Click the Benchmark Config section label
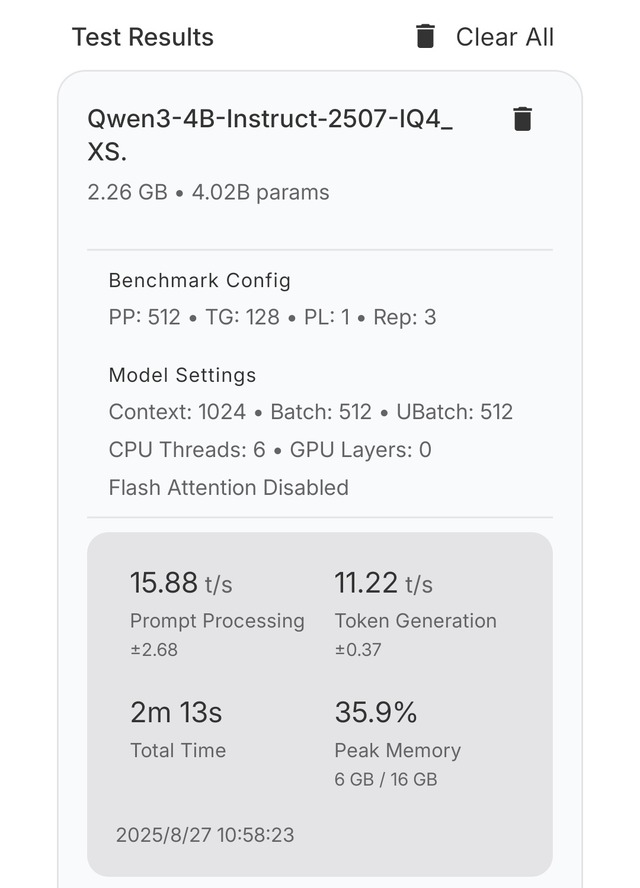The height and width of the screenshot is (888, 640). 199,281
